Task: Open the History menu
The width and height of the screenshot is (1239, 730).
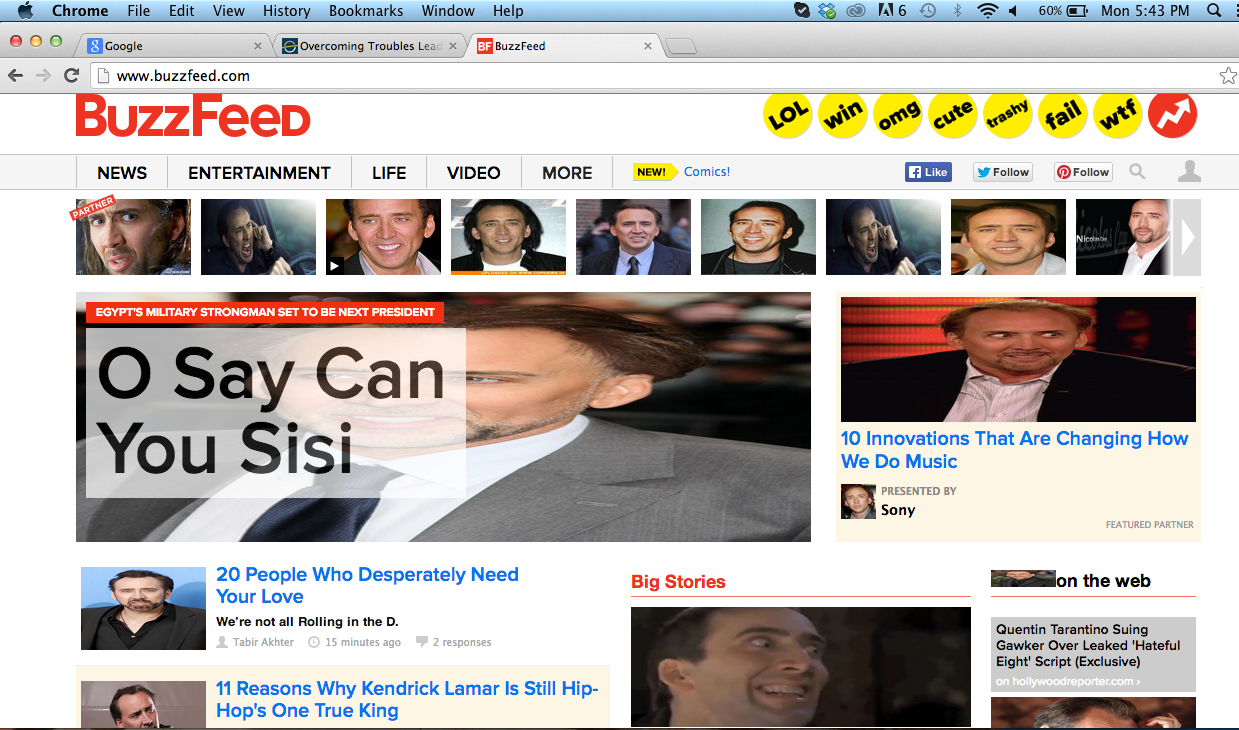Action: [286, 11]
